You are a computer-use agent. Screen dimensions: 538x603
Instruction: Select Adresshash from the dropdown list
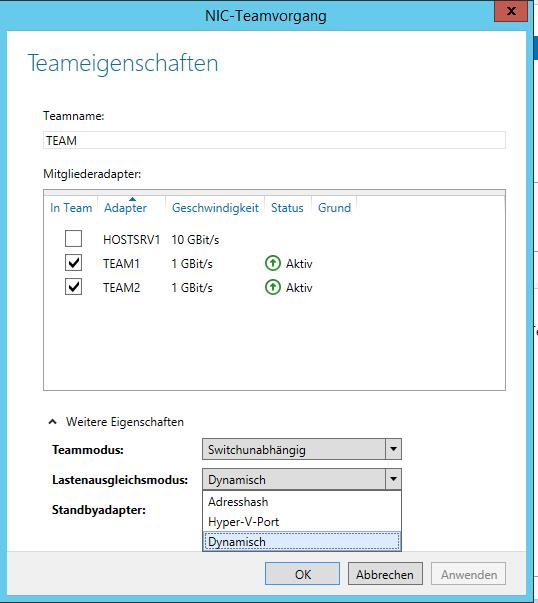point(302,502)
